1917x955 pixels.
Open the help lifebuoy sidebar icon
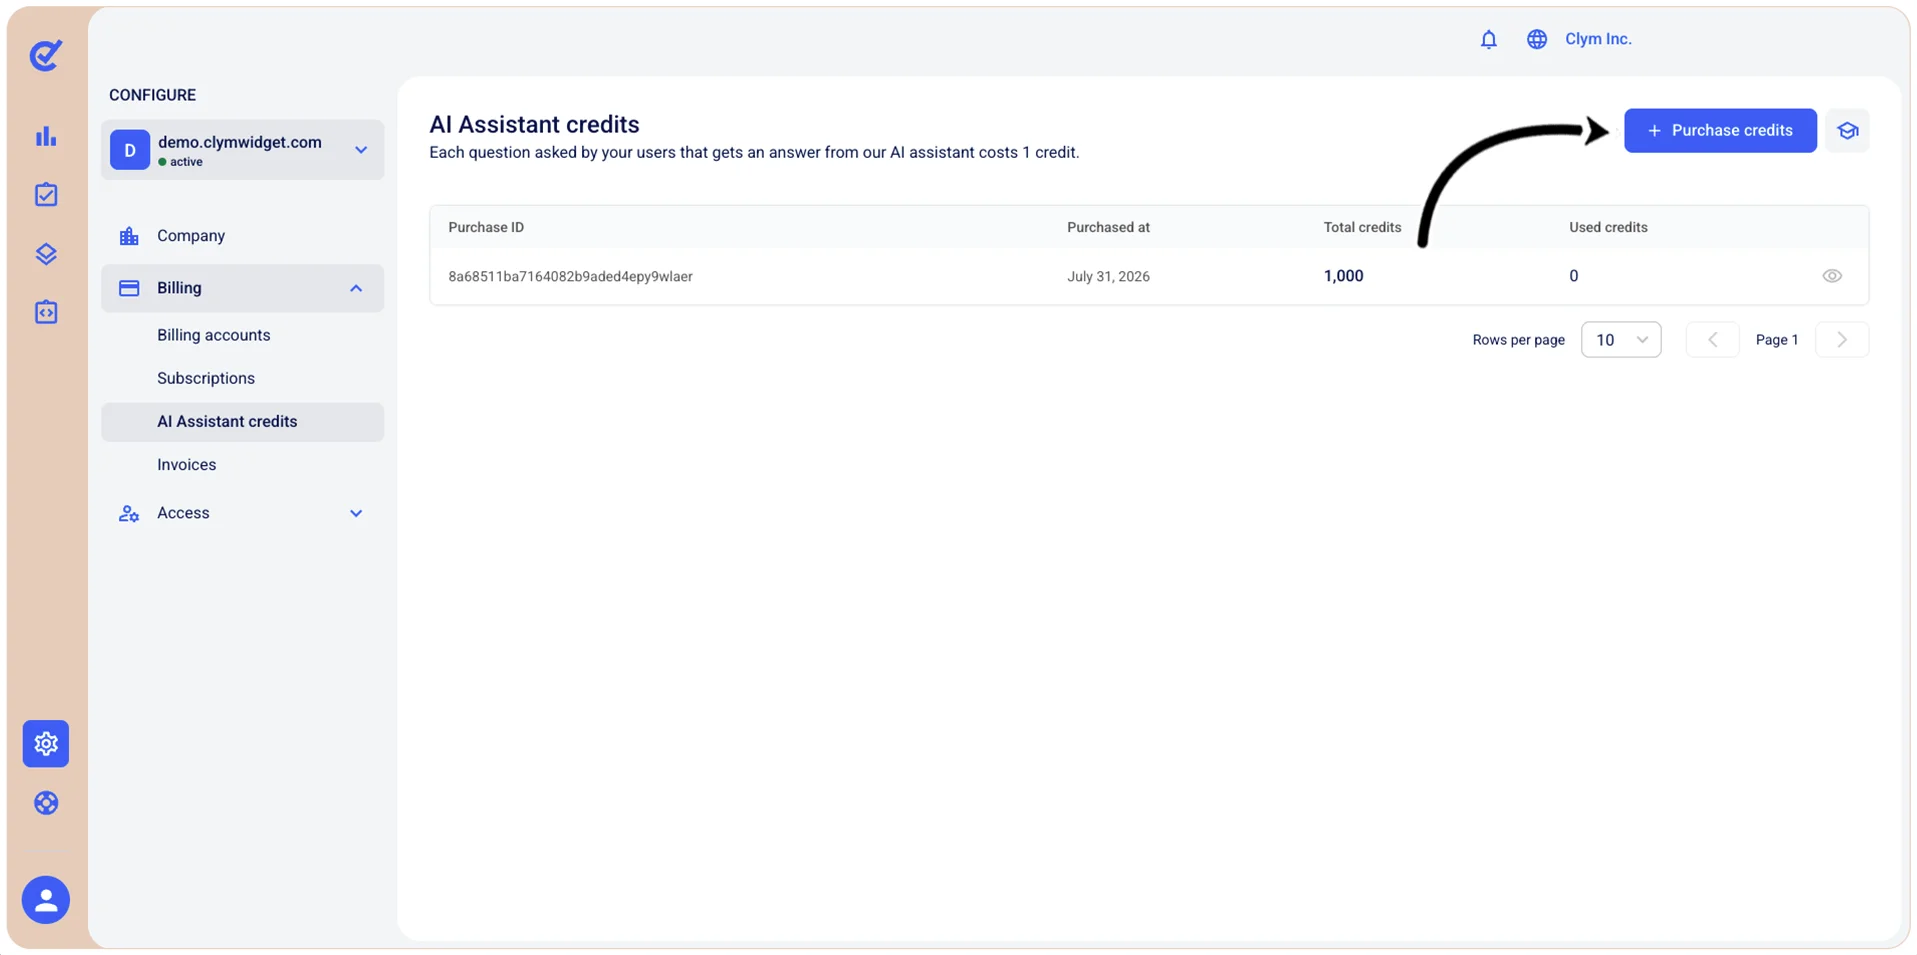[46, 803]
